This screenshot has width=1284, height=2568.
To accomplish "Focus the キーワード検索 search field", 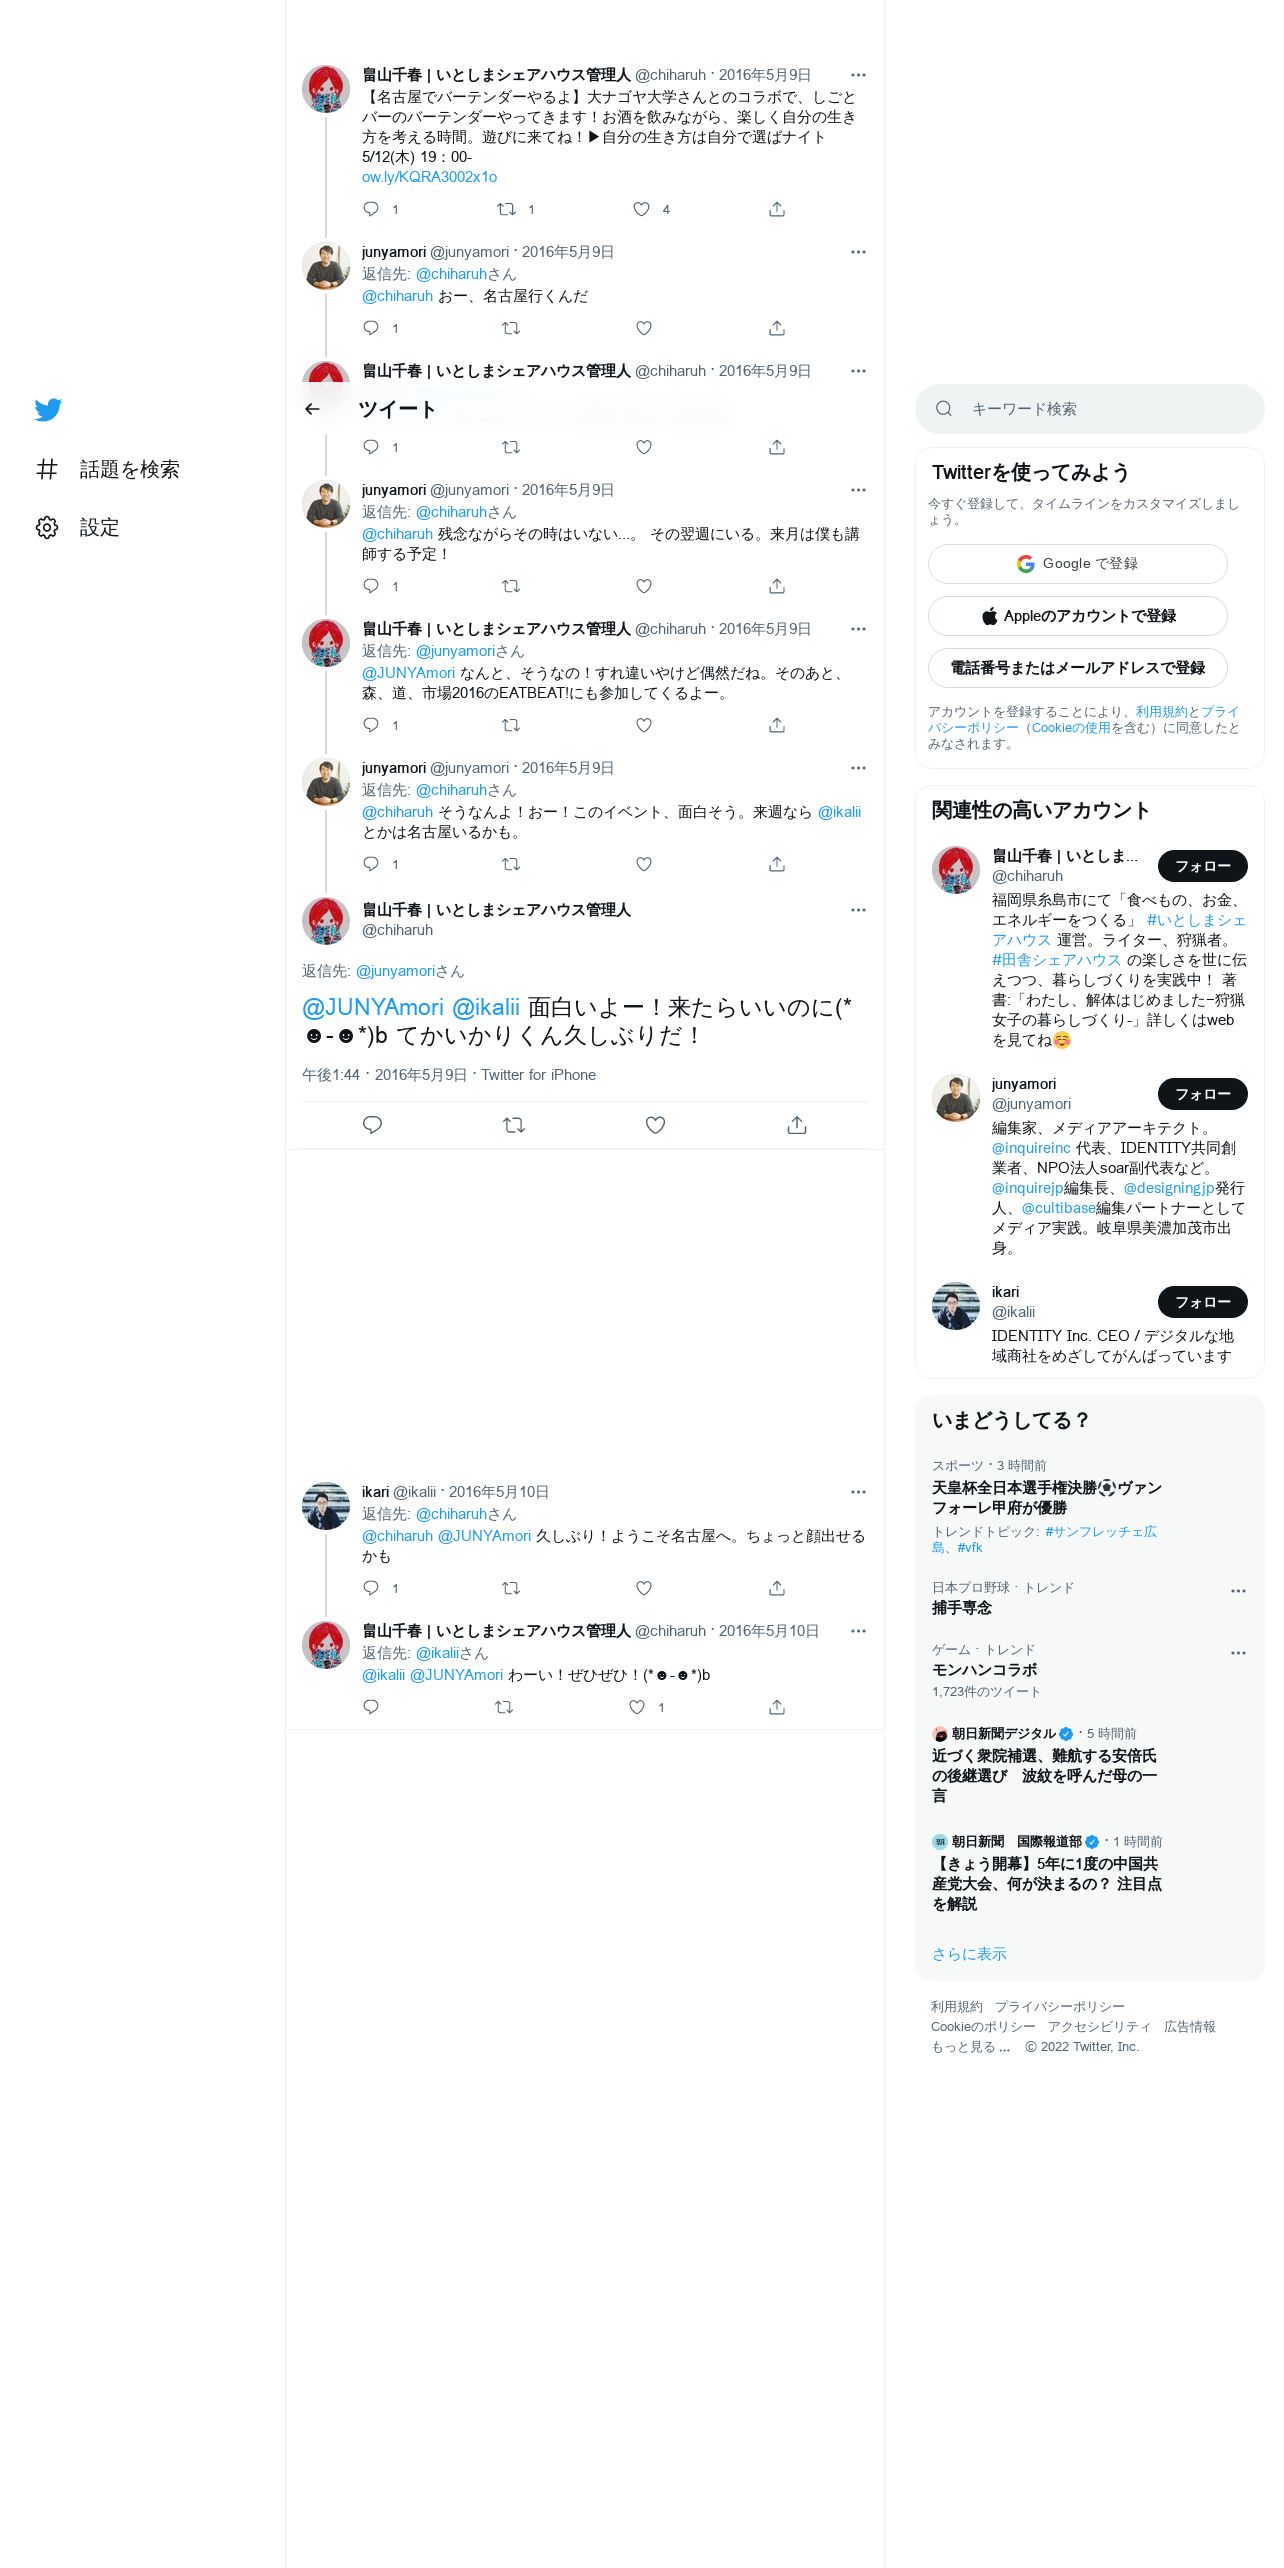I will [x=1089, y=409].
